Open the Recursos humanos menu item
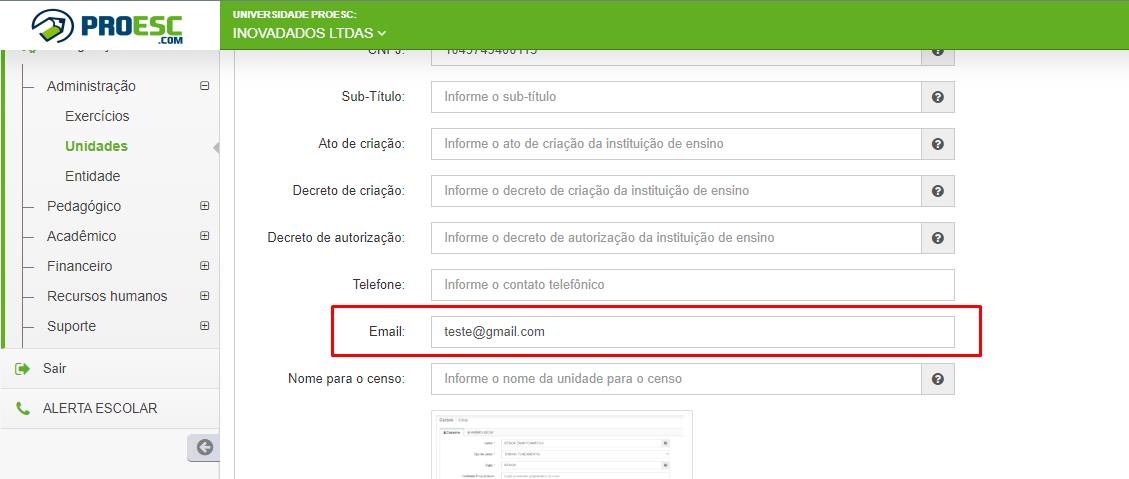This screenshot has width=1129, height=479. 107,296
